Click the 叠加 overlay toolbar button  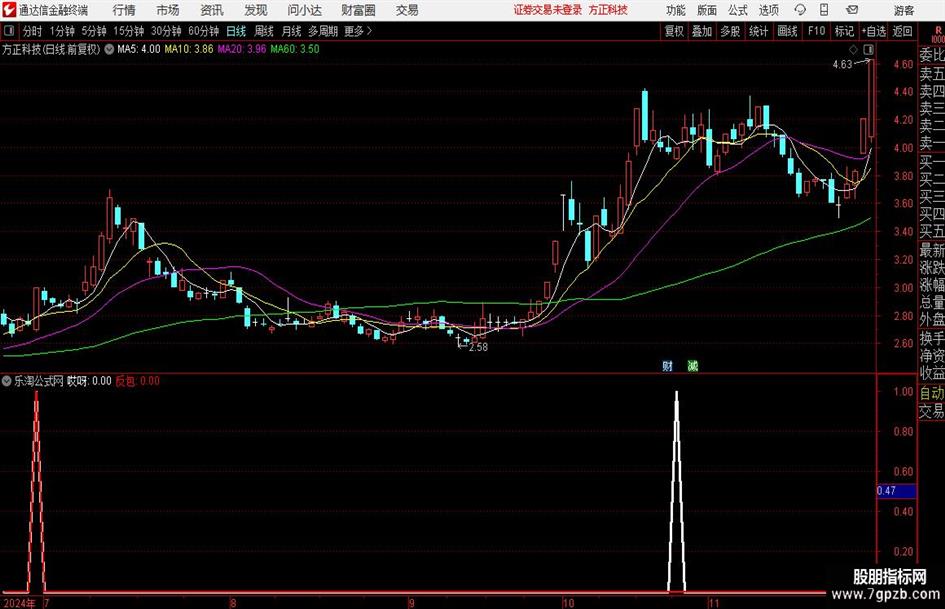(702, 31)
